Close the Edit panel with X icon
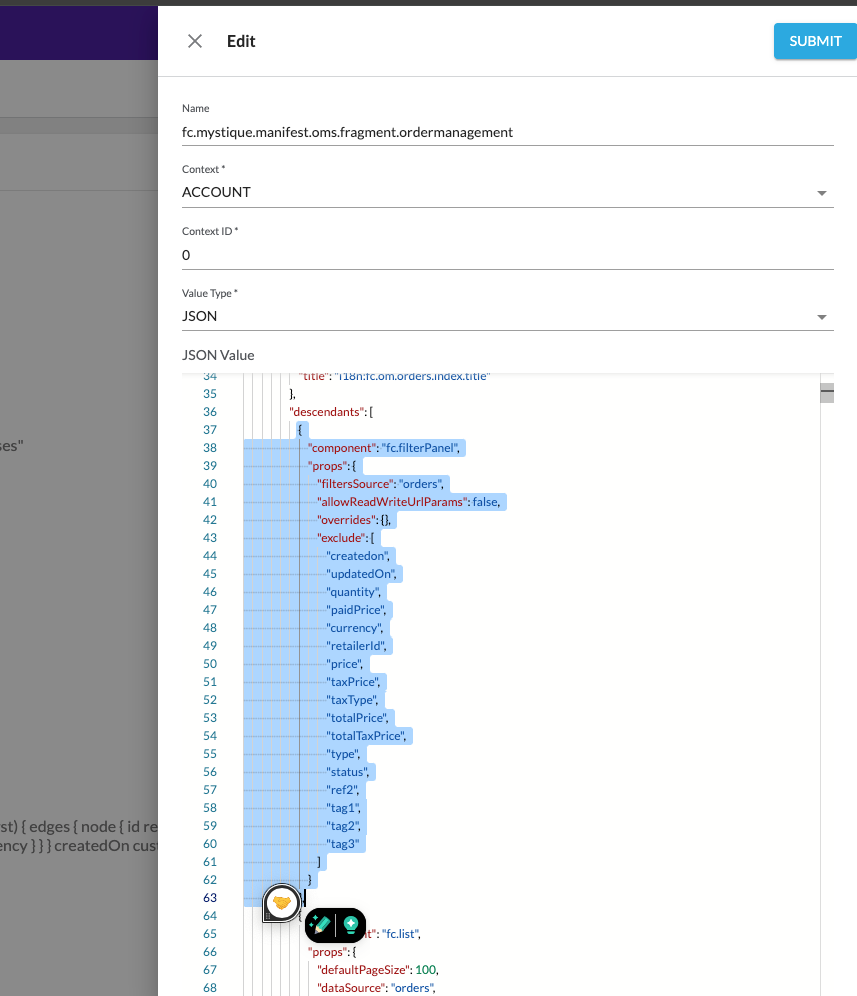The width and height of the screenshot is (857, 996). click(x=195, y=41)
